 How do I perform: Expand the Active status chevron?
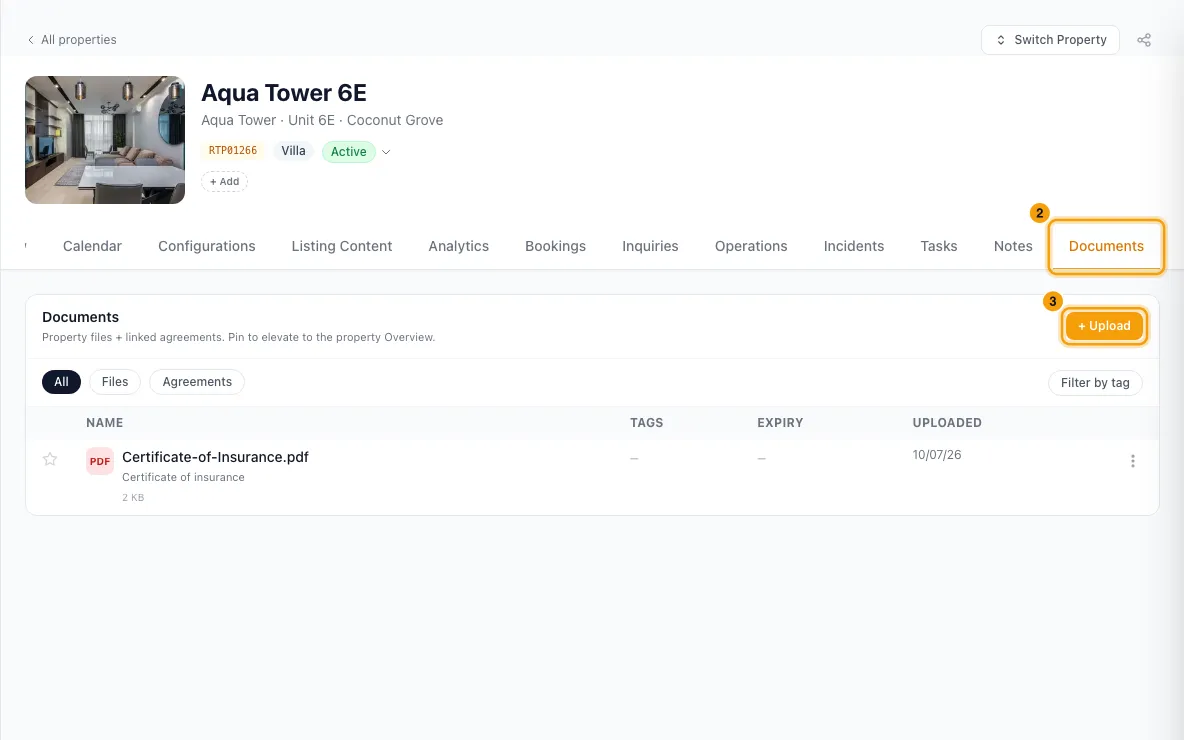click(386, 152)
